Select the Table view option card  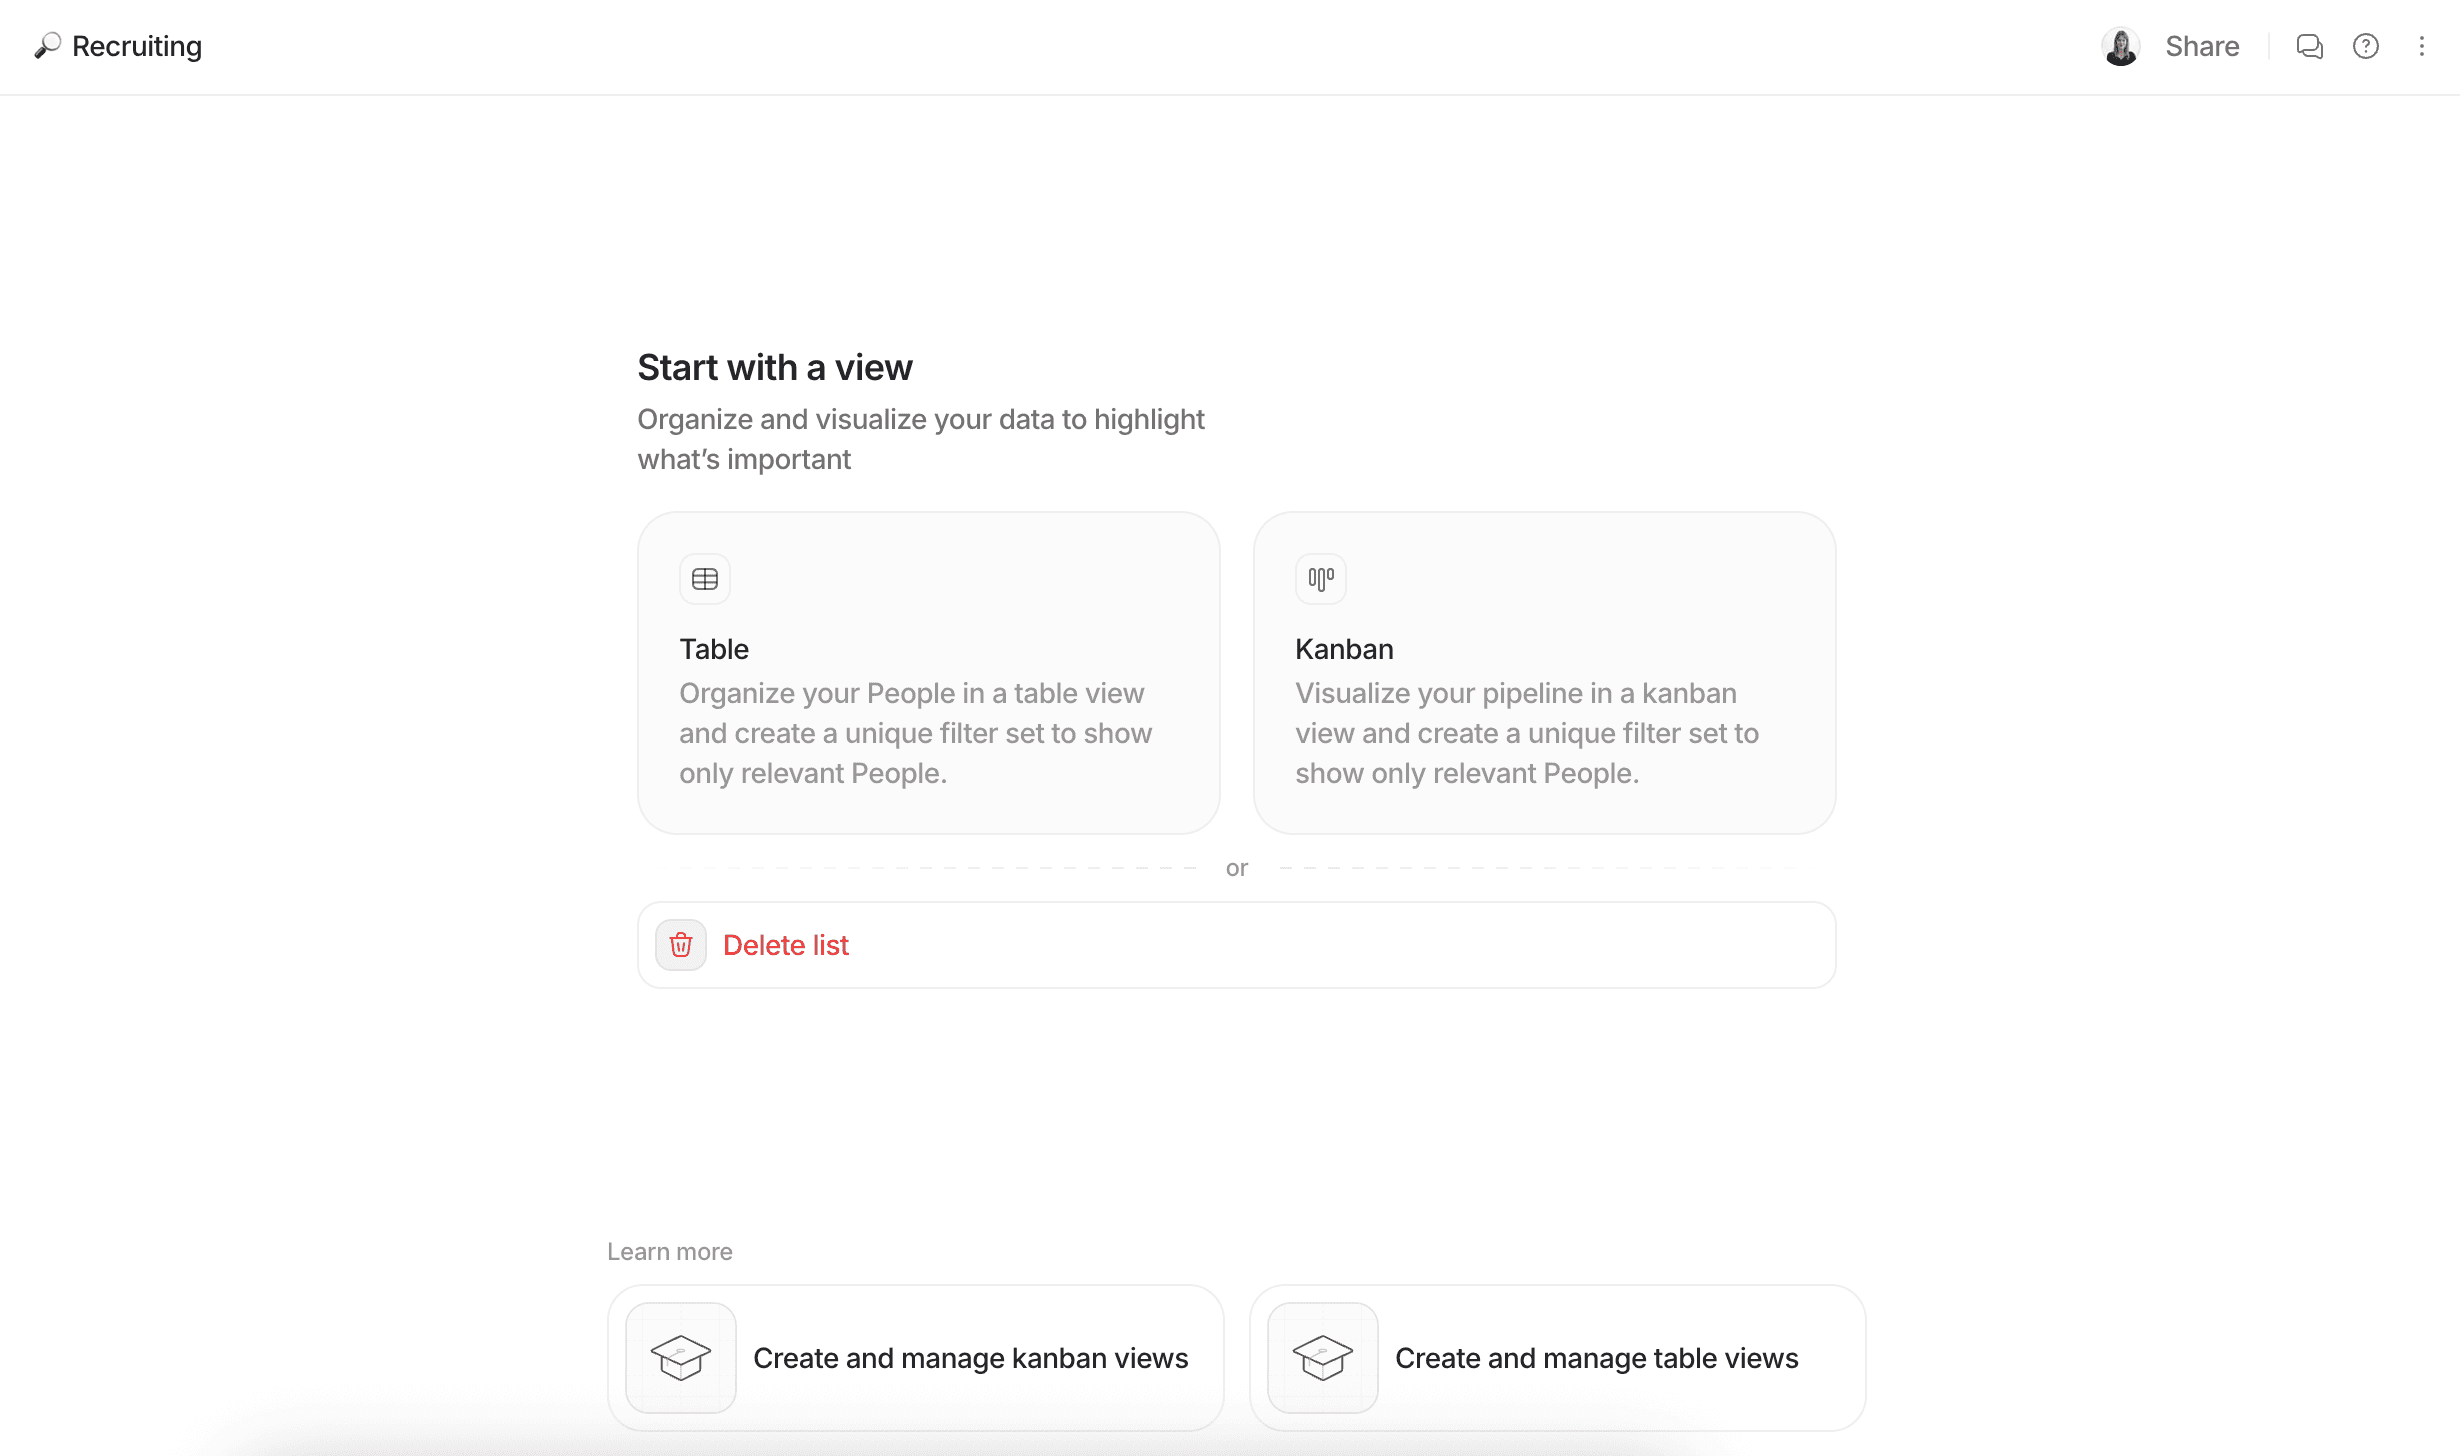pyautogui.click(x=928, y=672)
